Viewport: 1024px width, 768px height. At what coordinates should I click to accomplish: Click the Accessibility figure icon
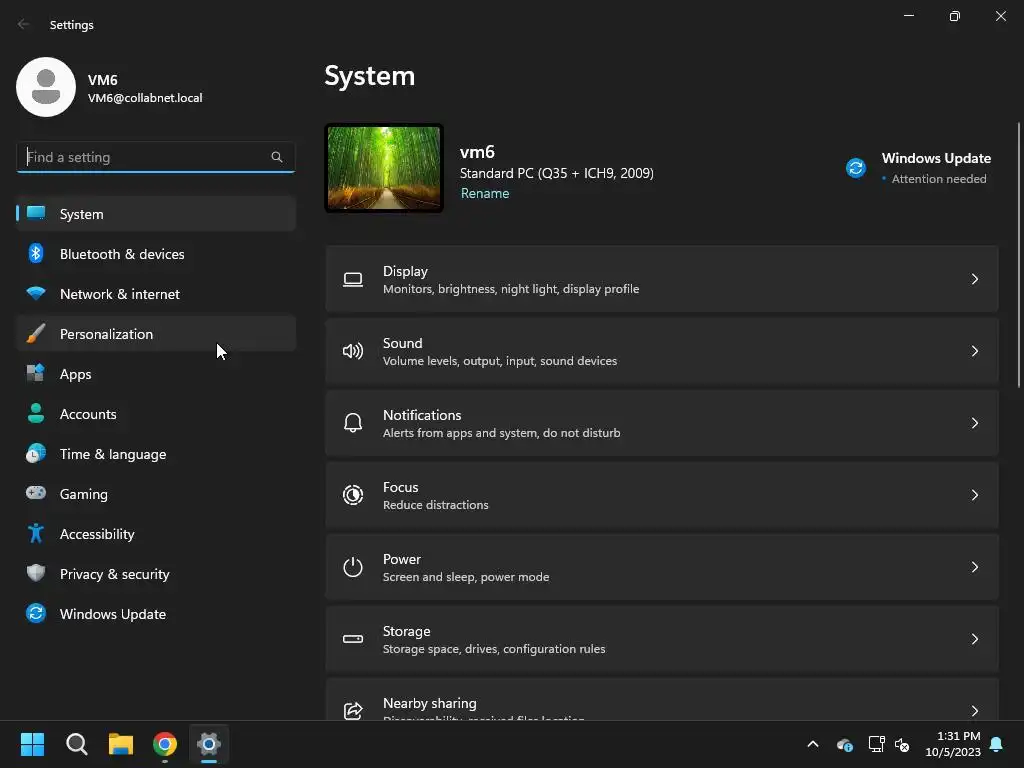pos(36,534)
